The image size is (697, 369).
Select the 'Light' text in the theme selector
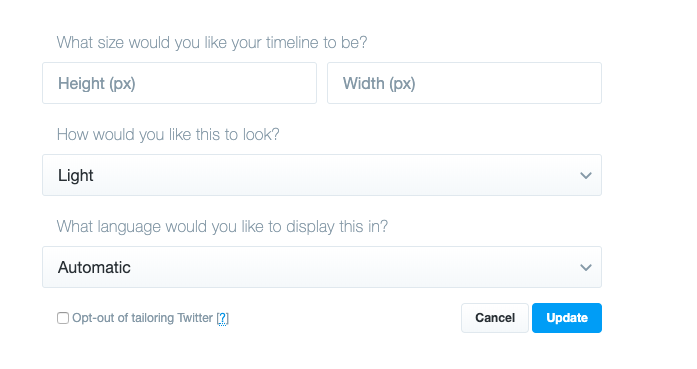click(x=76, y=176)
